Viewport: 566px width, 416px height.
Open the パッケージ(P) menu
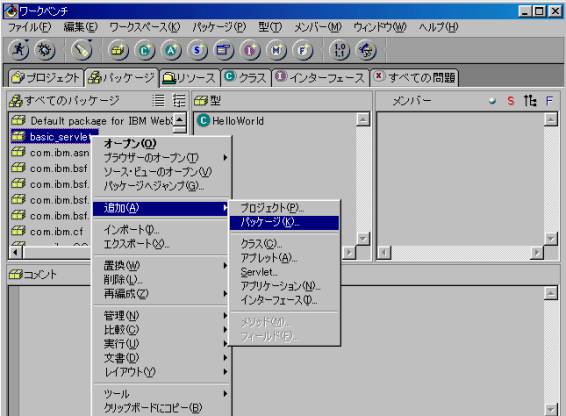coord(219,27)
